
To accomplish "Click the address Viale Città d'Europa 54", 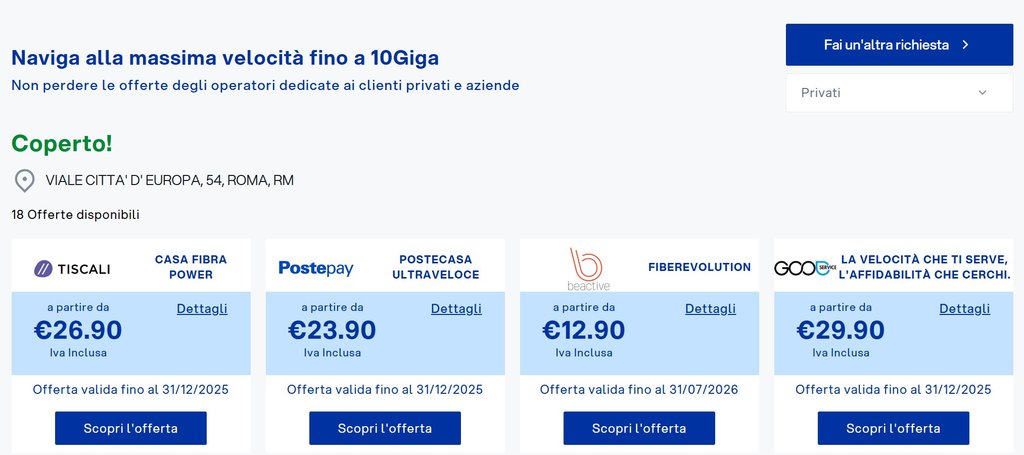I will 170,181.
